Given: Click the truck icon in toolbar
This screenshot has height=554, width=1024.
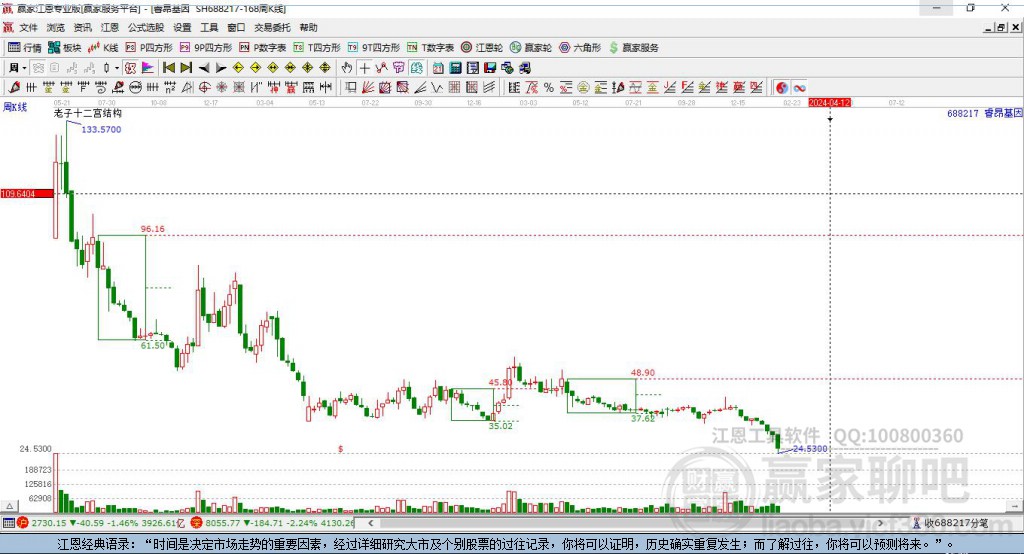Looking at the screenshot, I should tap(525, 68).
